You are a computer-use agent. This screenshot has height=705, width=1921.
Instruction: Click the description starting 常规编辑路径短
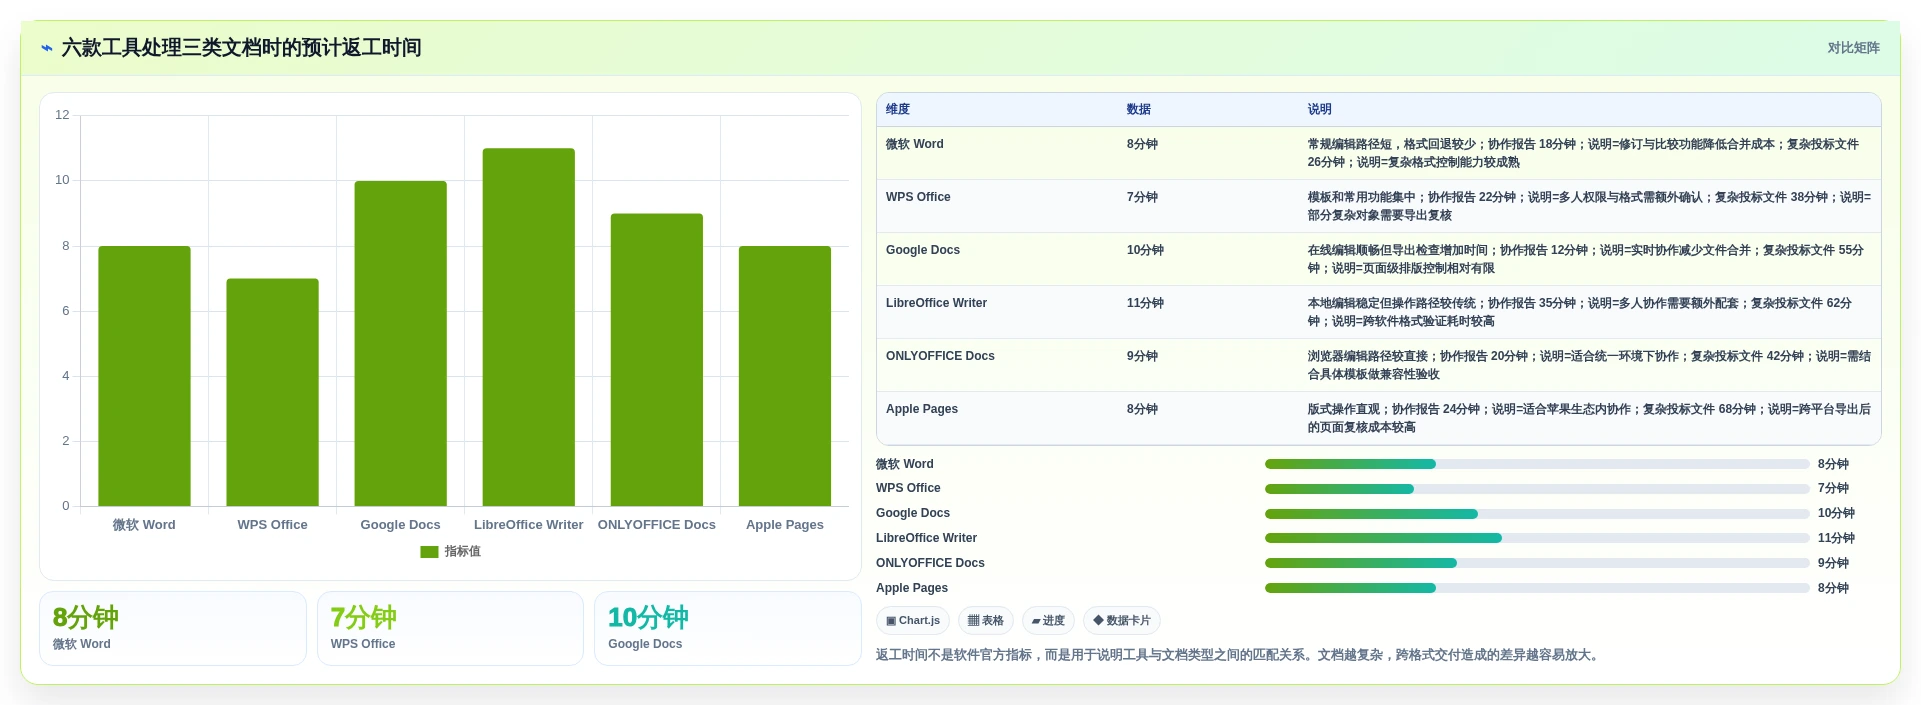pos(1583,153)
